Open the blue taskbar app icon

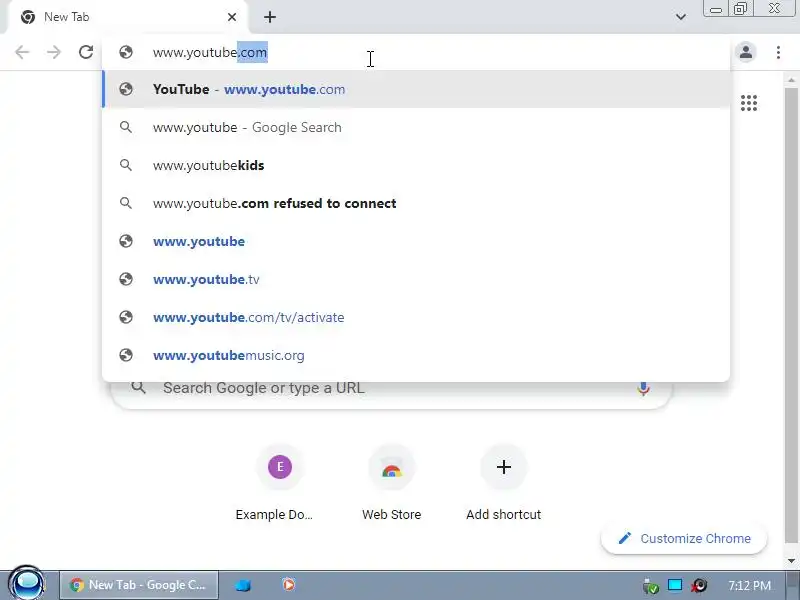[x=243, y=585]
